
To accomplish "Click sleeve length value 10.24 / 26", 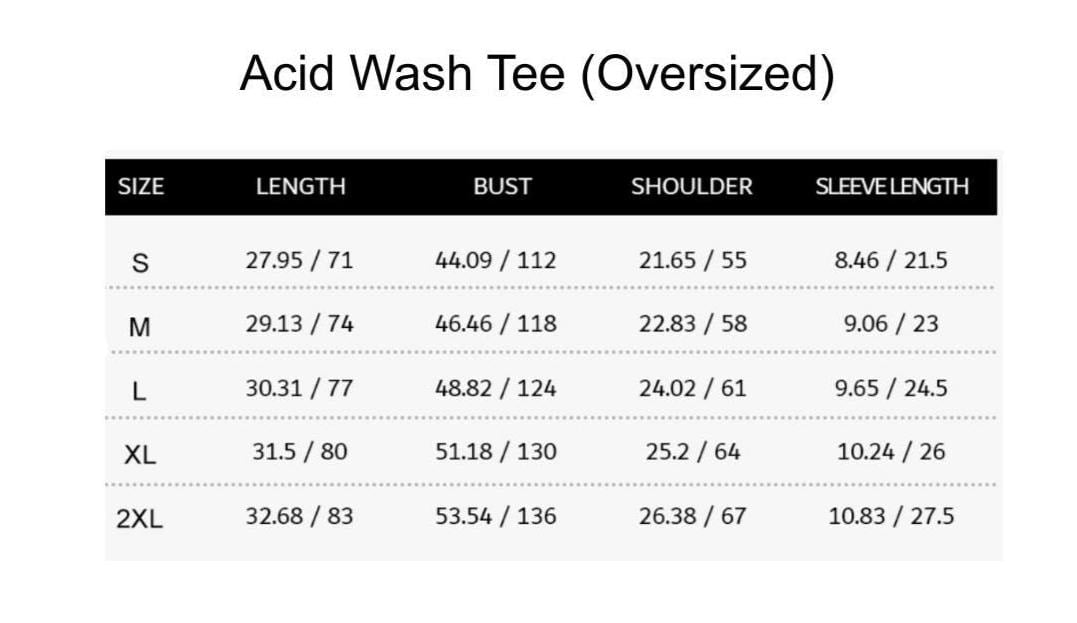I will 891,452.
